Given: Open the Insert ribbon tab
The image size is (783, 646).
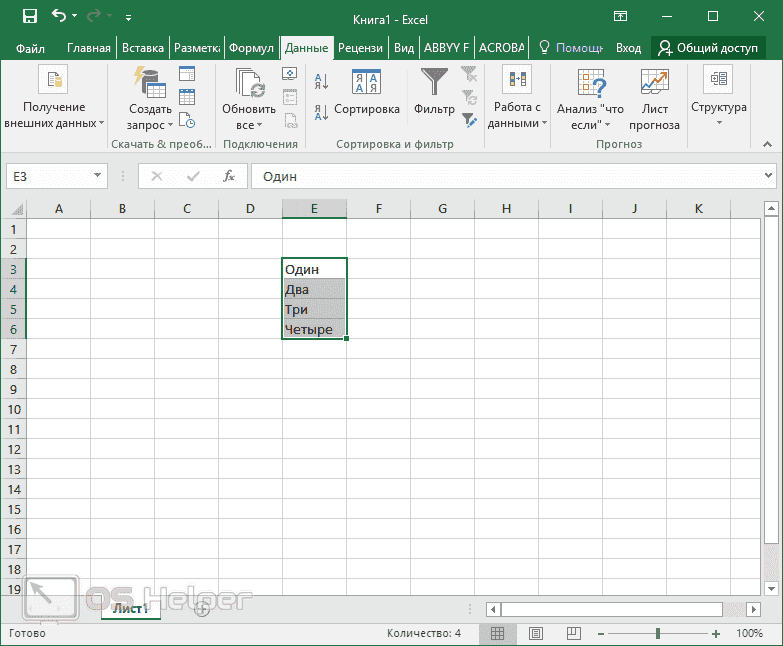Looking at the screenshot, I should click(143, 48).
